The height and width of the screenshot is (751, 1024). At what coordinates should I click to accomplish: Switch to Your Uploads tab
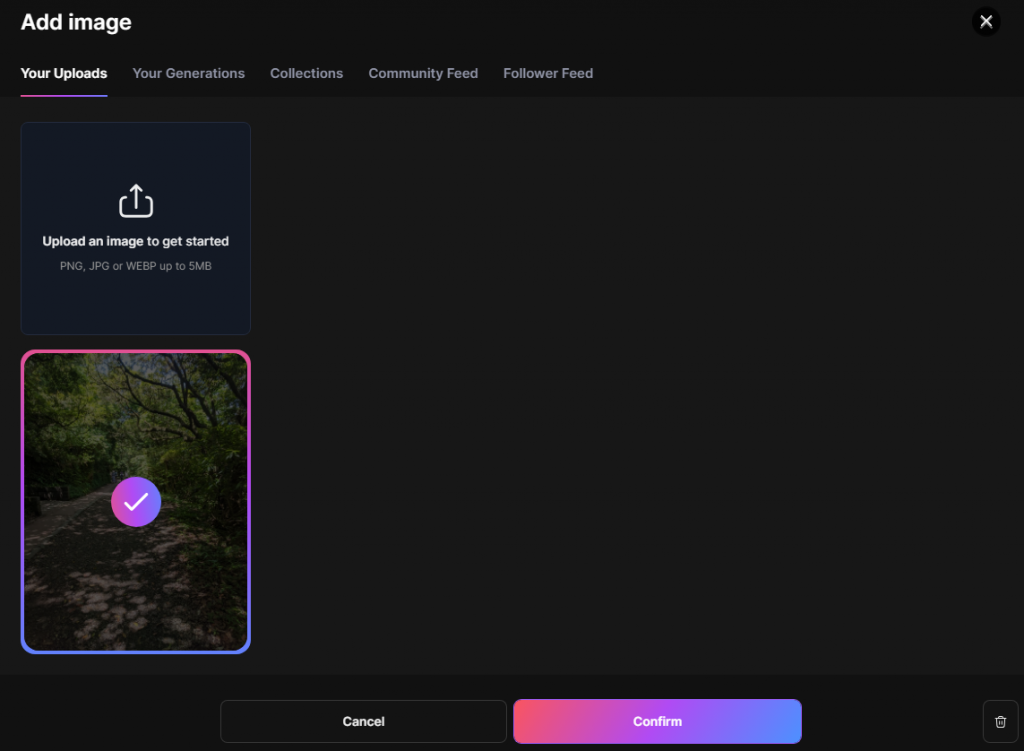(x=64, y=73)
